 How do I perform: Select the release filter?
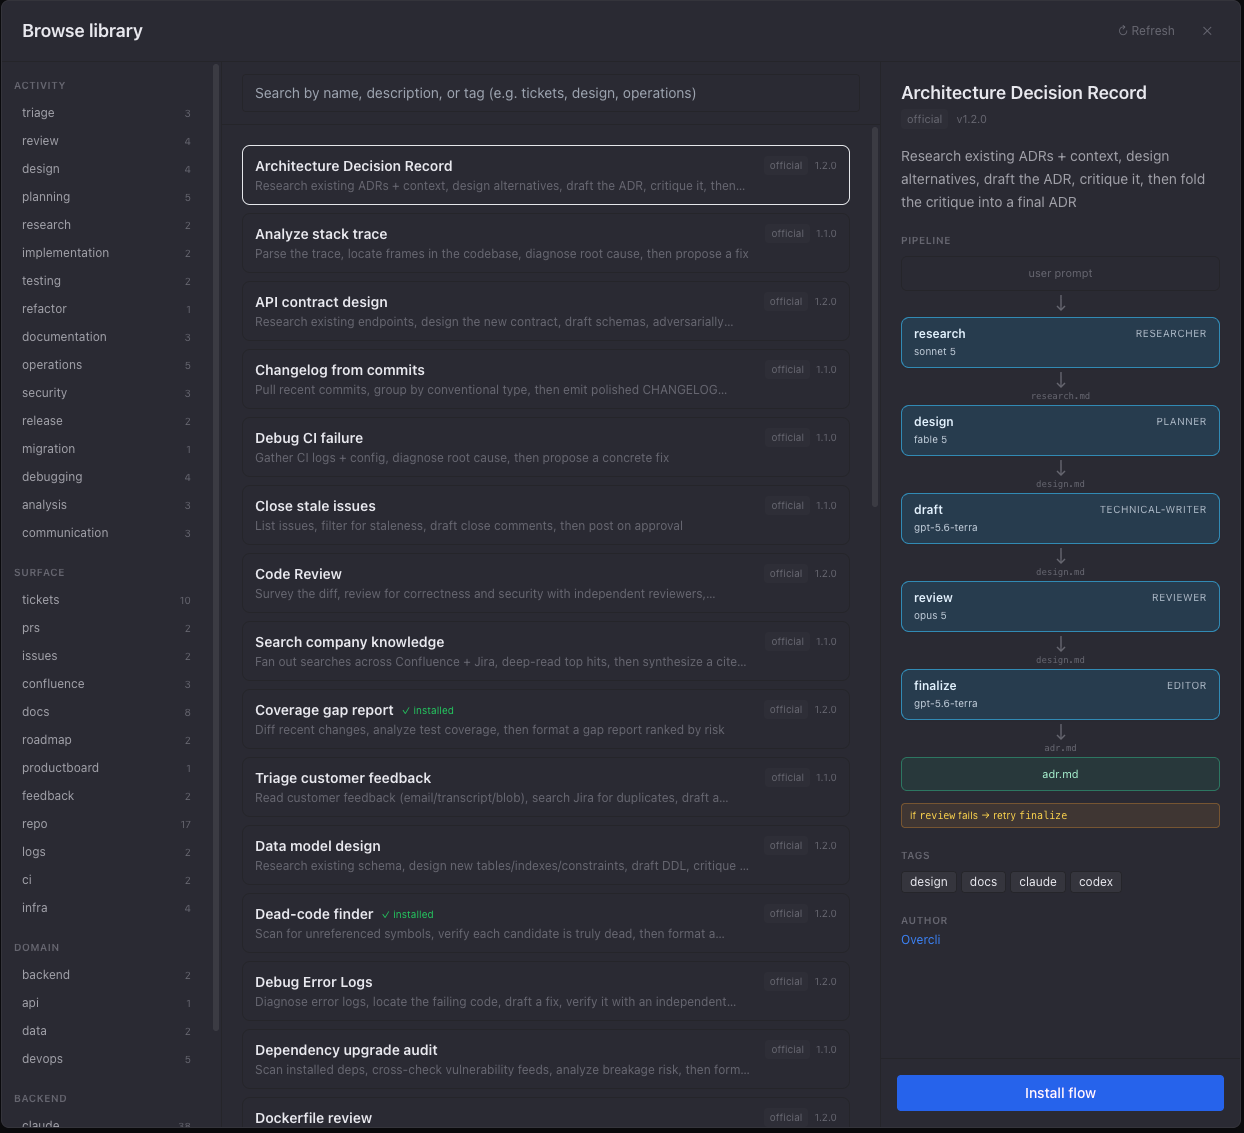click(106, 421)
